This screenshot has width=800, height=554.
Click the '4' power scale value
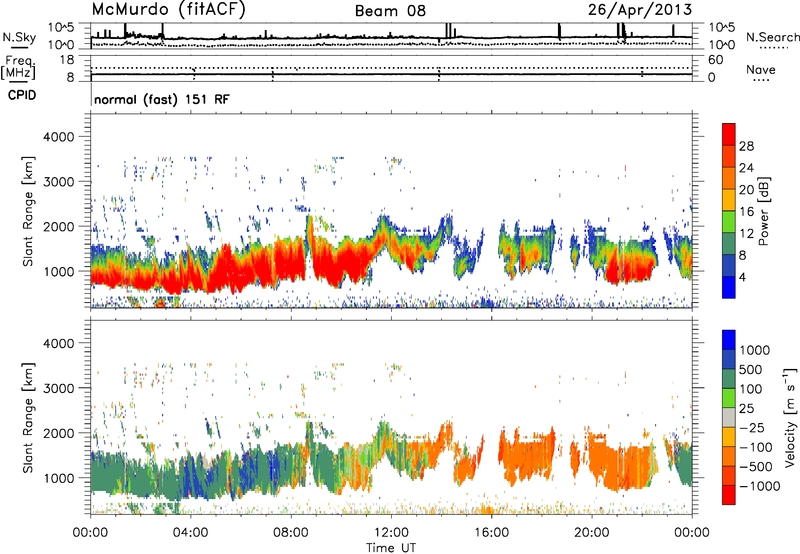(x=742, y=277)
